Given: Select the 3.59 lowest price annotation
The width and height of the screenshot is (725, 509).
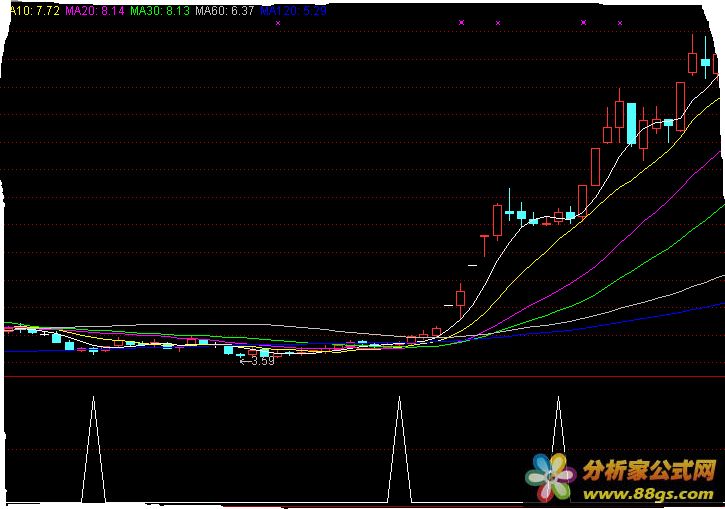Looking at the screenshot, I should [x=258, y=361].
